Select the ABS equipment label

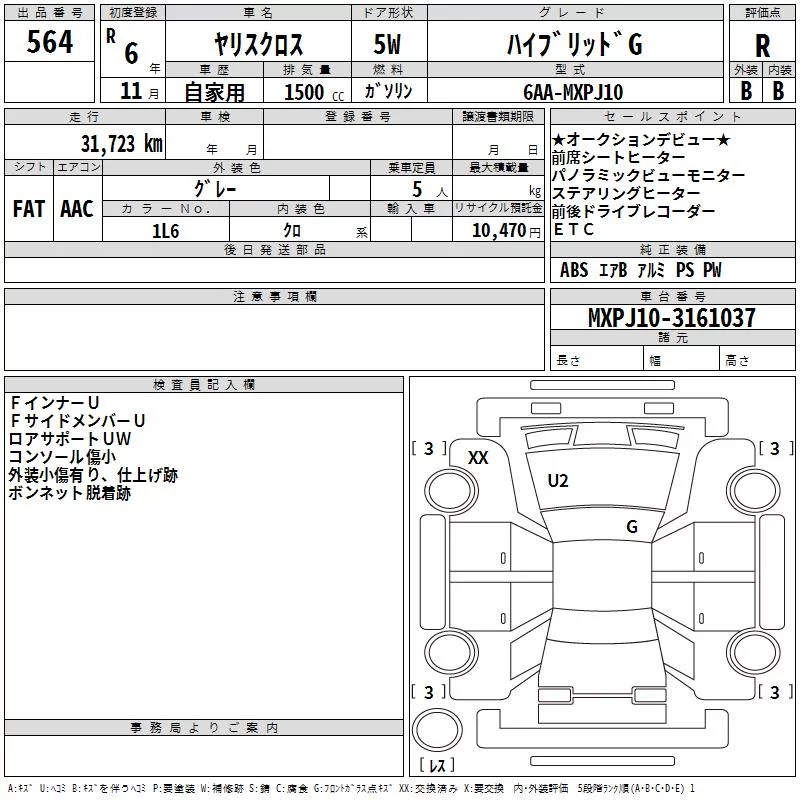click(574, 270)
